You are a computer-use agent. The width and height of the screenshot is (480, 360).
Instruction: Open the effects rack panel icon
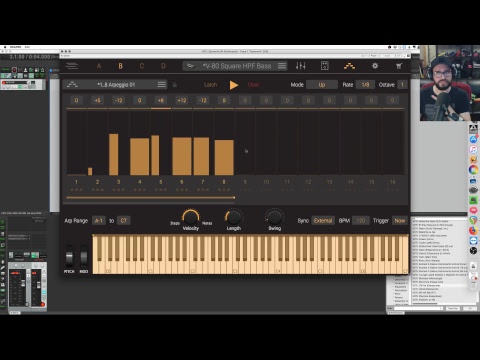pos(324,66)
